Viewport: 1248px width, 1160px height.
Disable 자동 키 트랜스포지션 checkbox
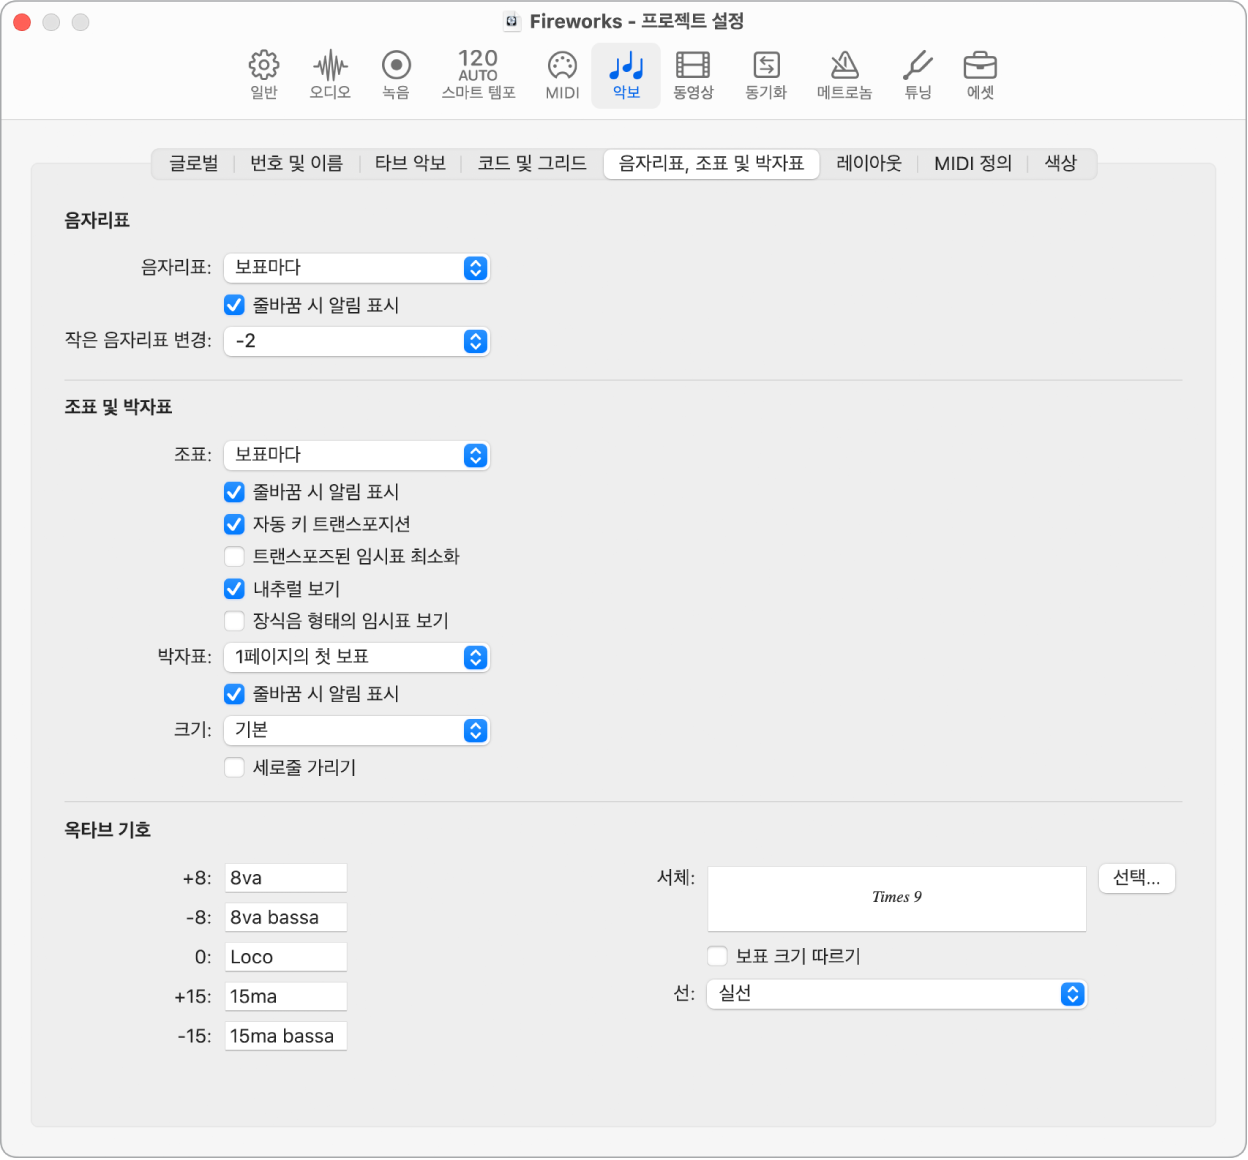pyautogui.click(x=234, y=524)
